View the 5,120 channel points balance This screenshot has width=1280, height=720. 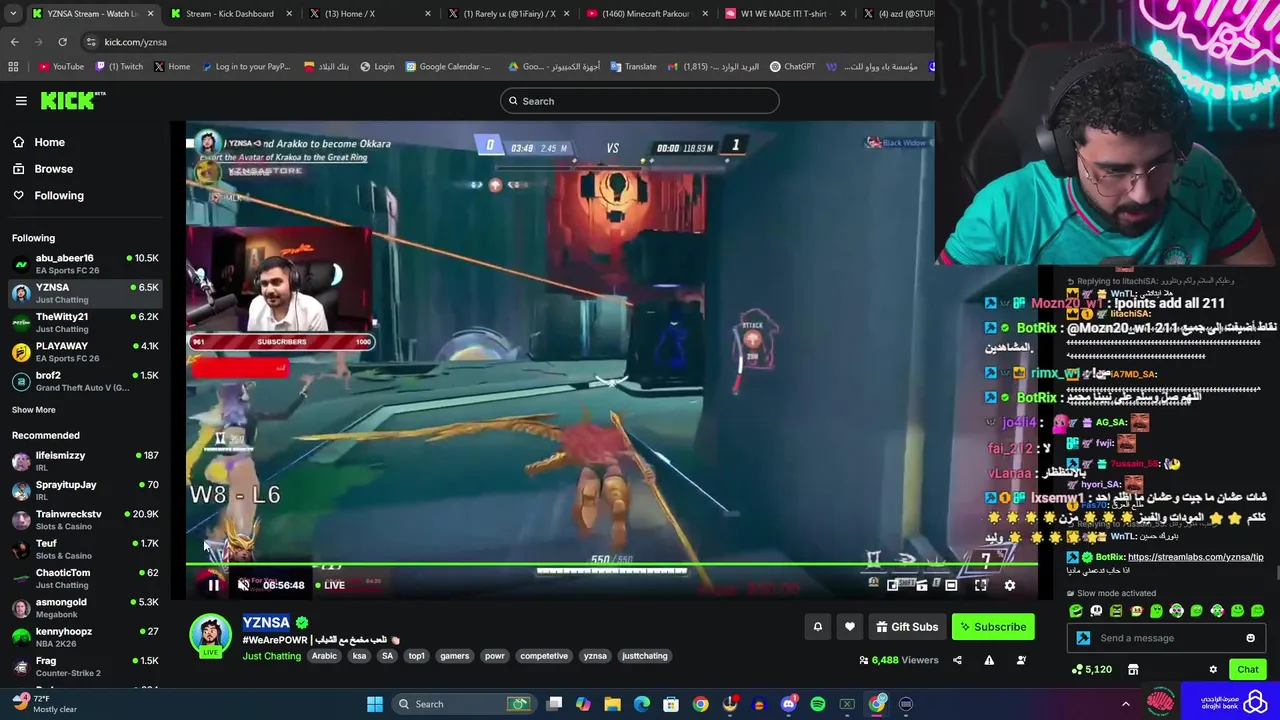click(x=1092, y=669)
